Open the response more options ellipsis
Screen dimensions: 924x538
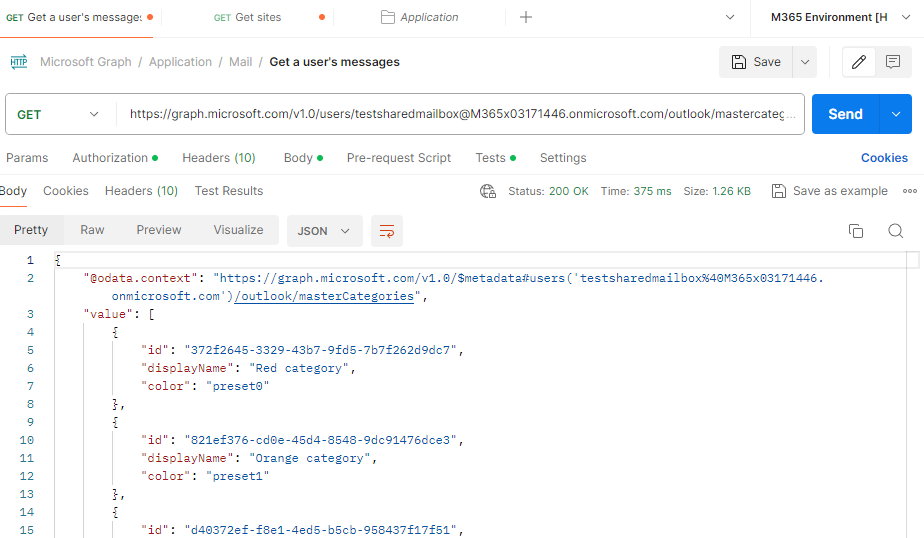(x=910, y=191)
